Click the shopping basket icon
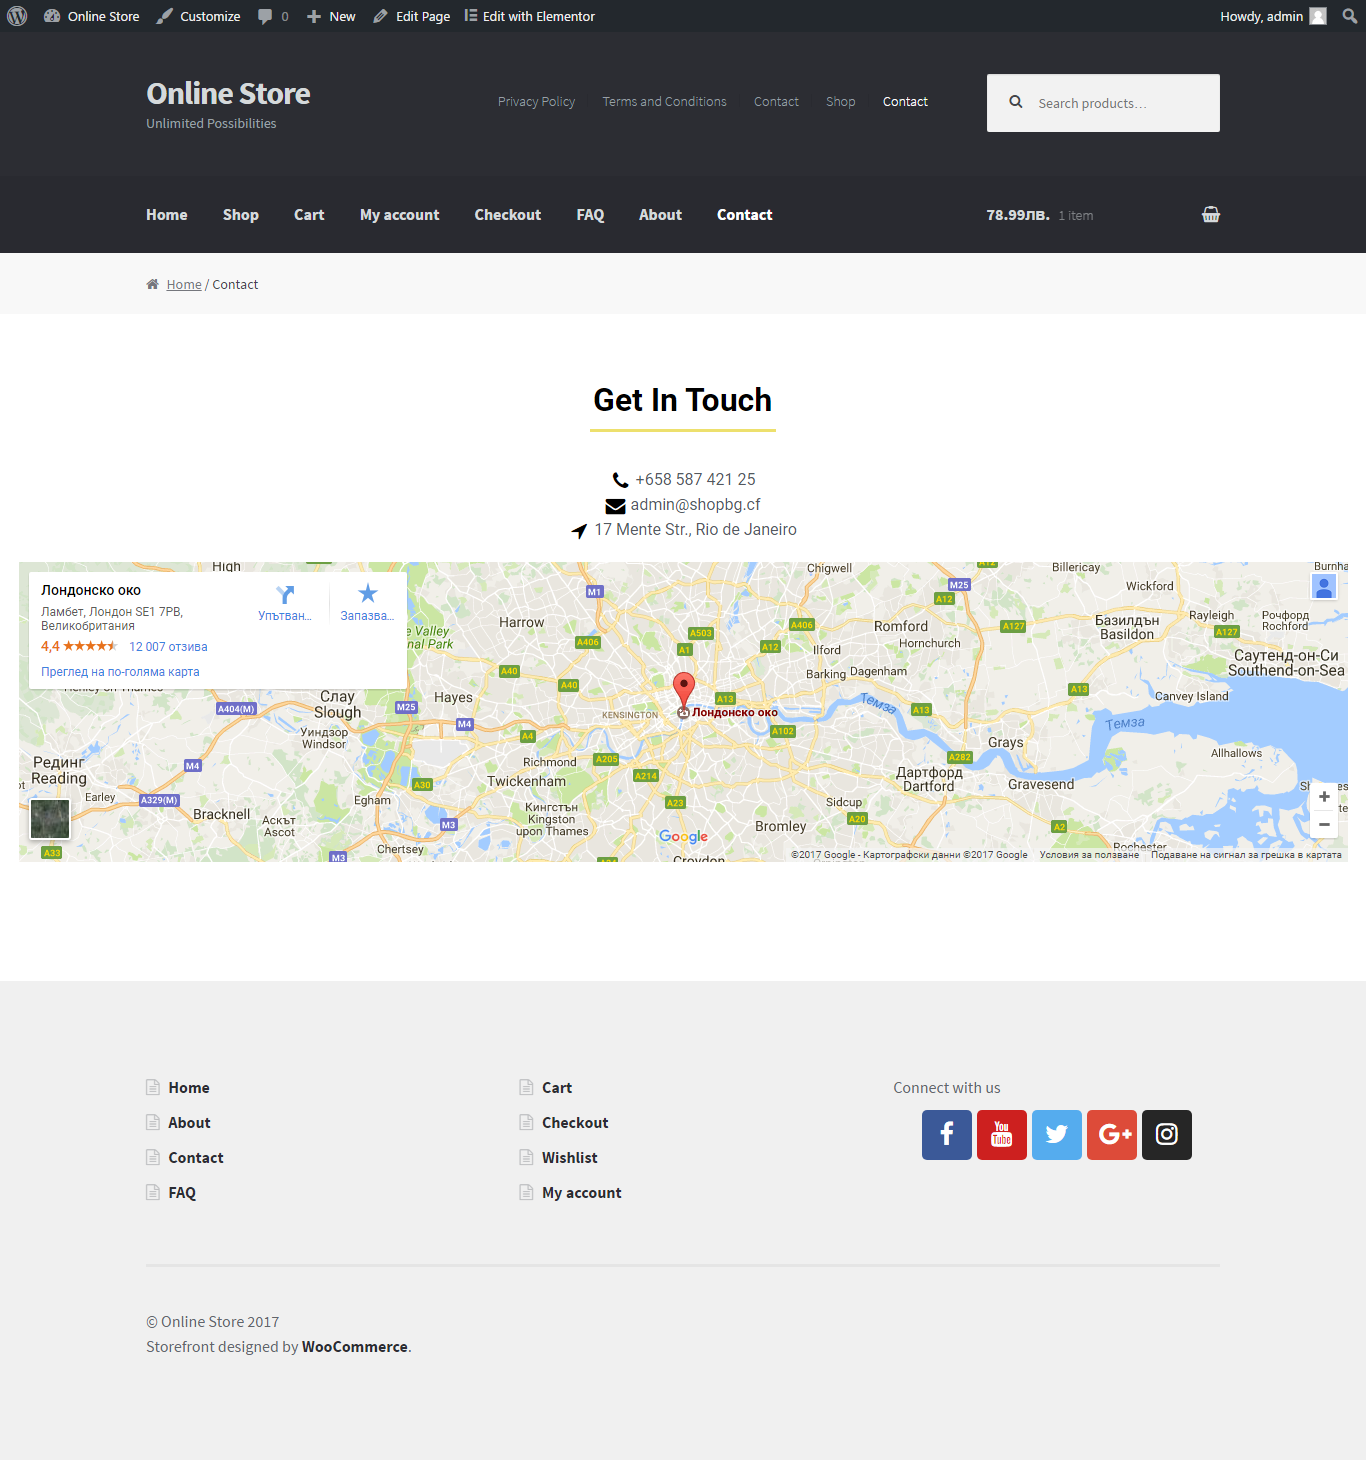 click(x=1211, y=214)
